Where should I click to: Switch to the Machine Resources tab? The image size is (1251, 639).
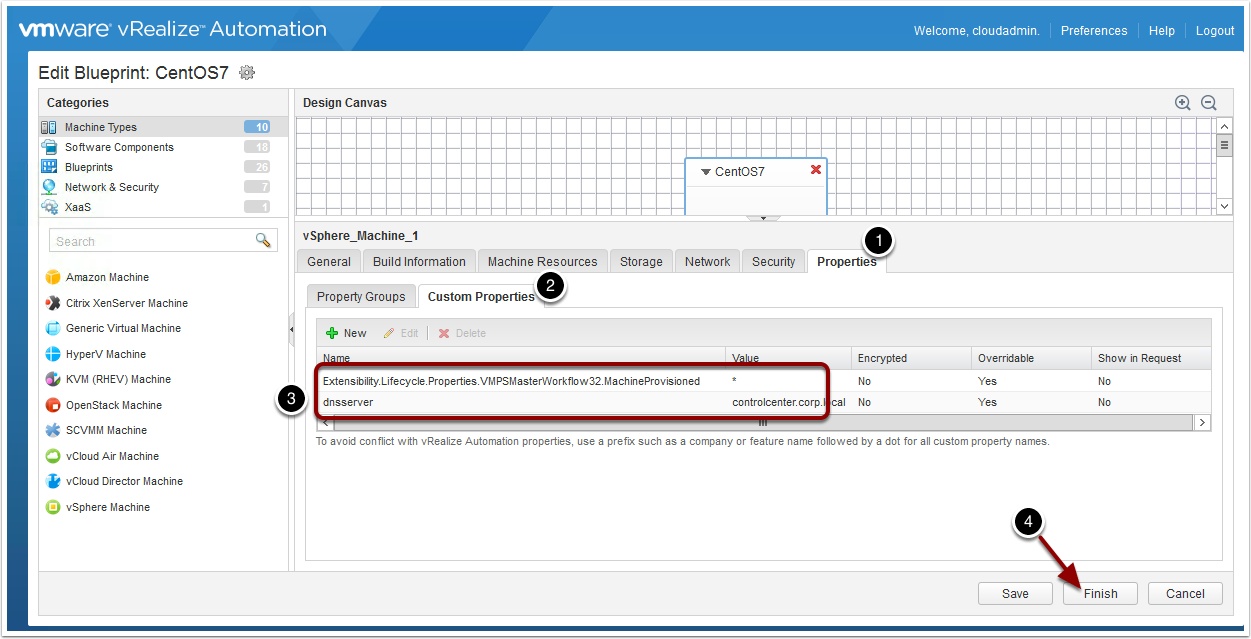542,261
